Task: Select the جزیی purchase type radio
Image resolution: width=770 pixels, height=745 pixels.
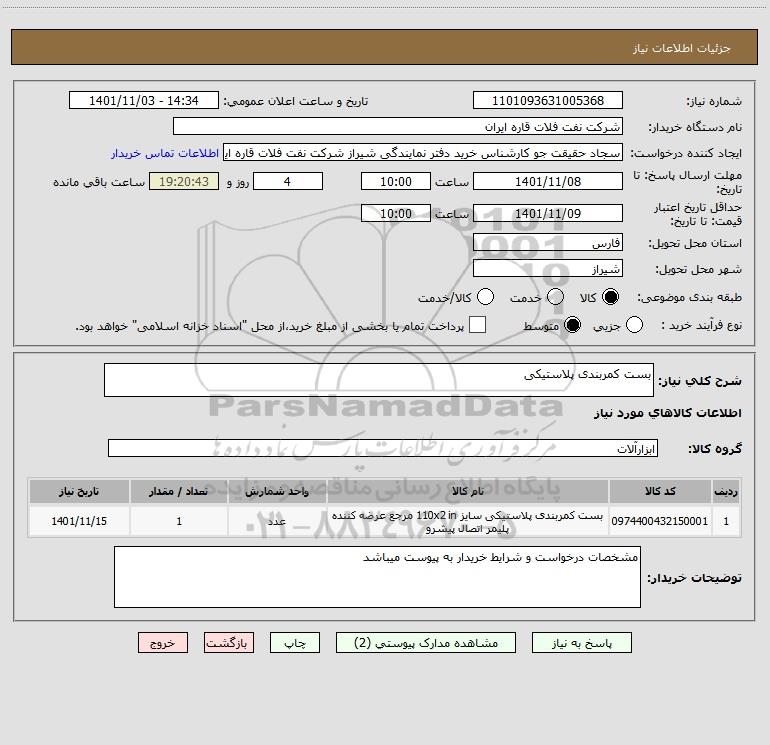Action: 634,325
